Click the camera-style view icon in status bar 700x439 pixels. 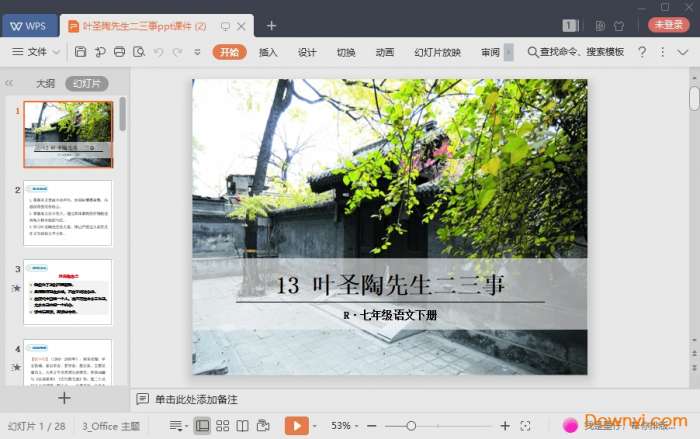tap(263, 426)
